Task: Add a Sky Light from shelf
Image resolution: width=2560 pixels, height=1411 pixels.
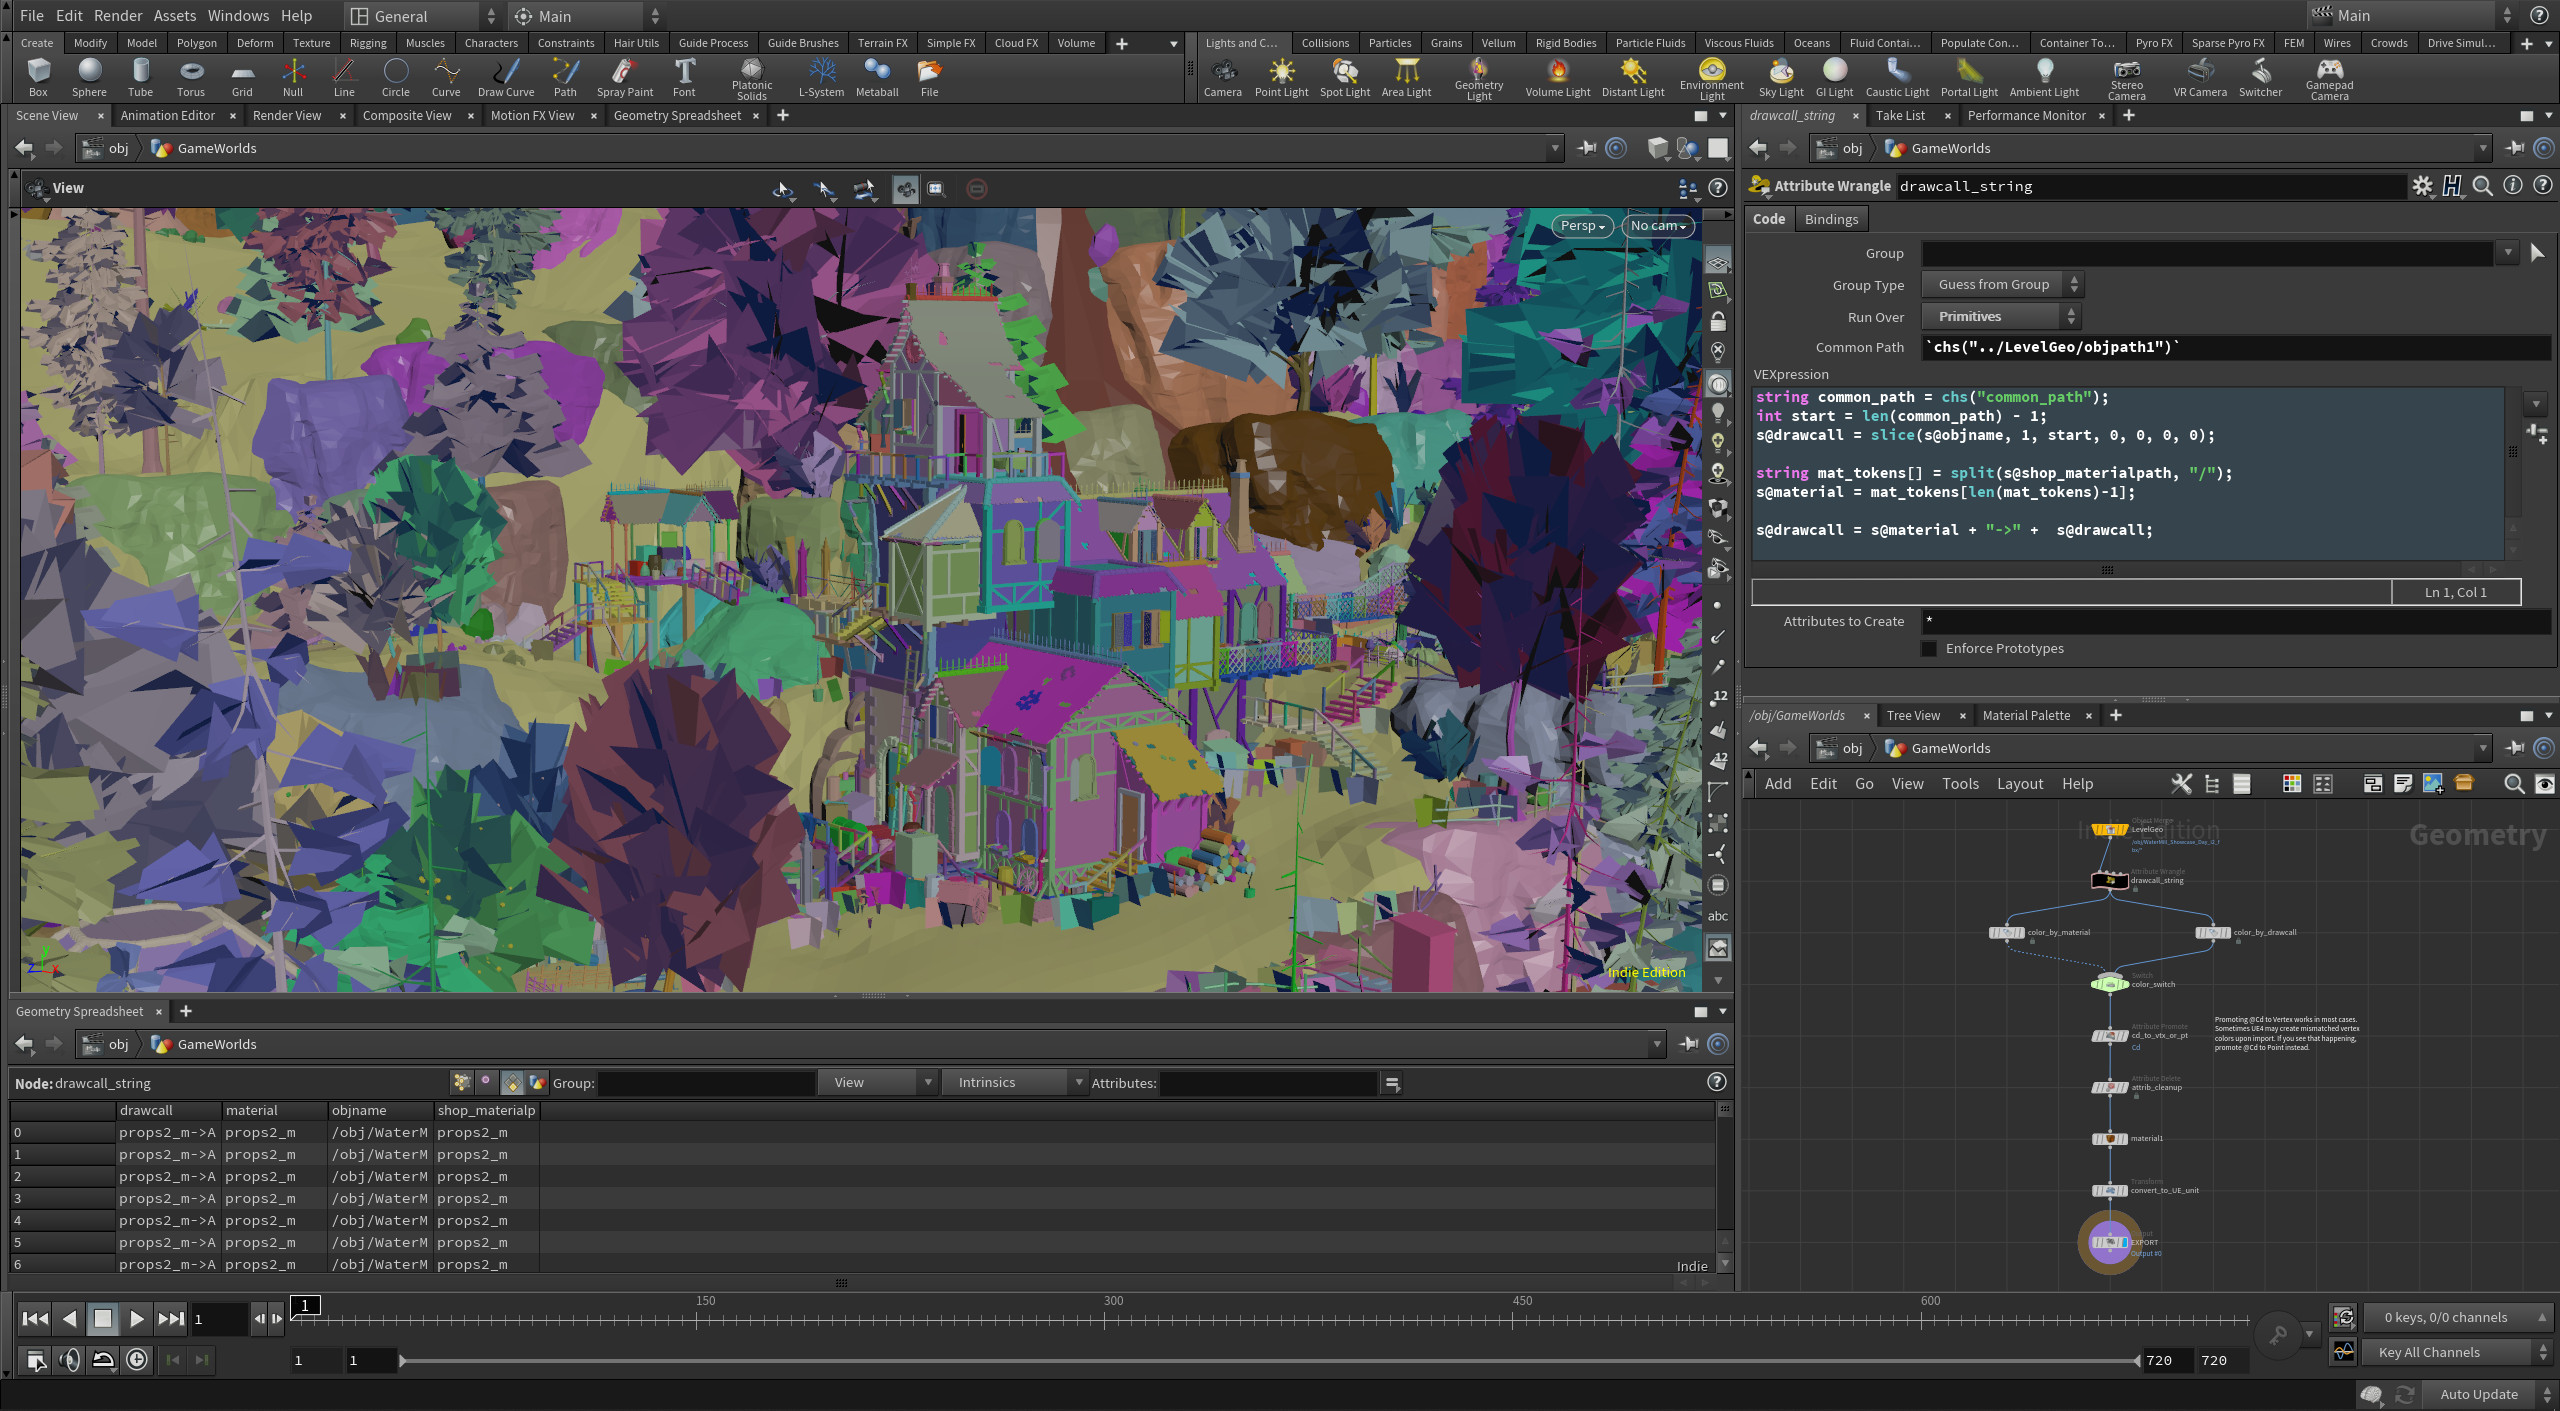Action: tap(1780, 77)
